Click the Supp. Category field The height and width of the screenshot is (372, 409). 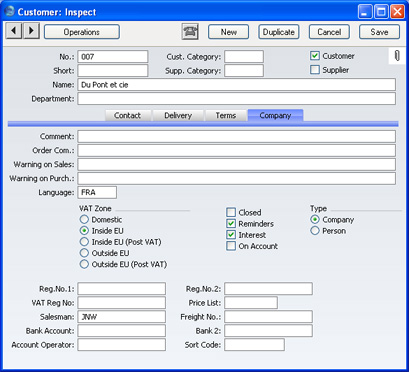244,71
